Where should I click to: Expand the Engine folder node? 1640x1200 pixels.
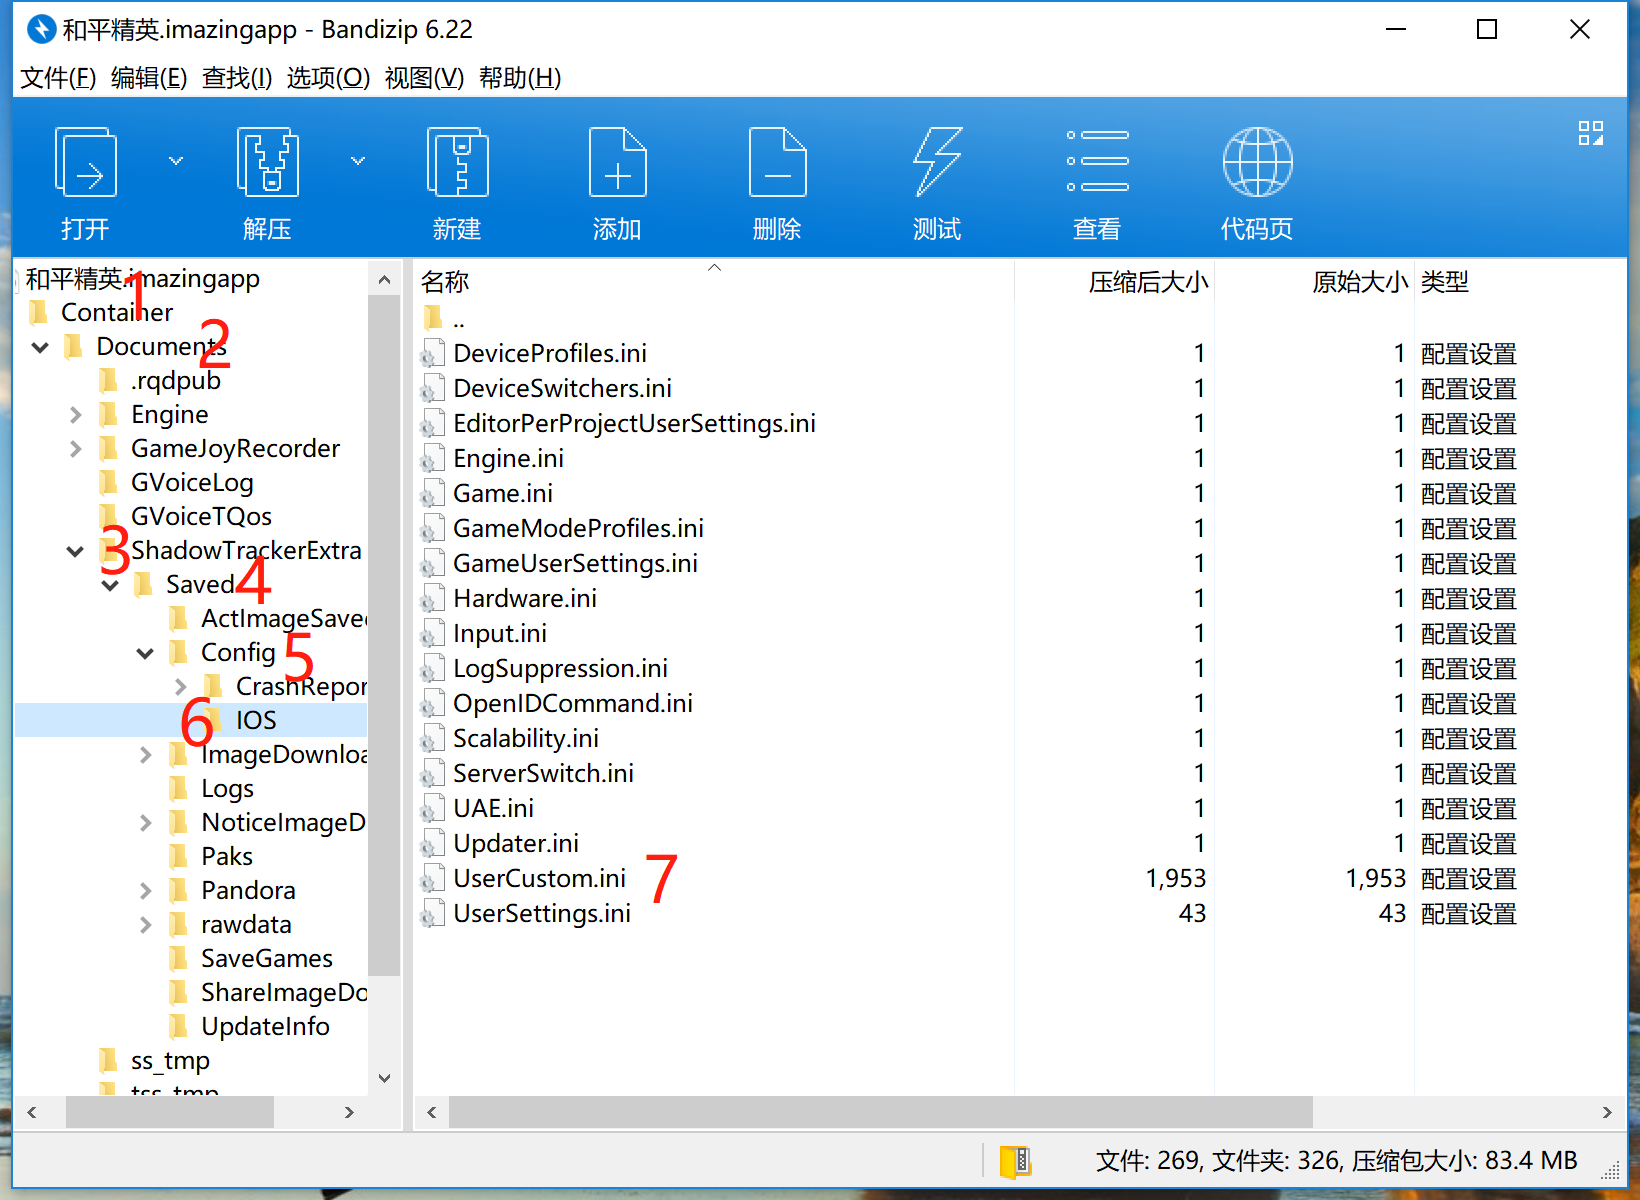[x=76, y=415]
